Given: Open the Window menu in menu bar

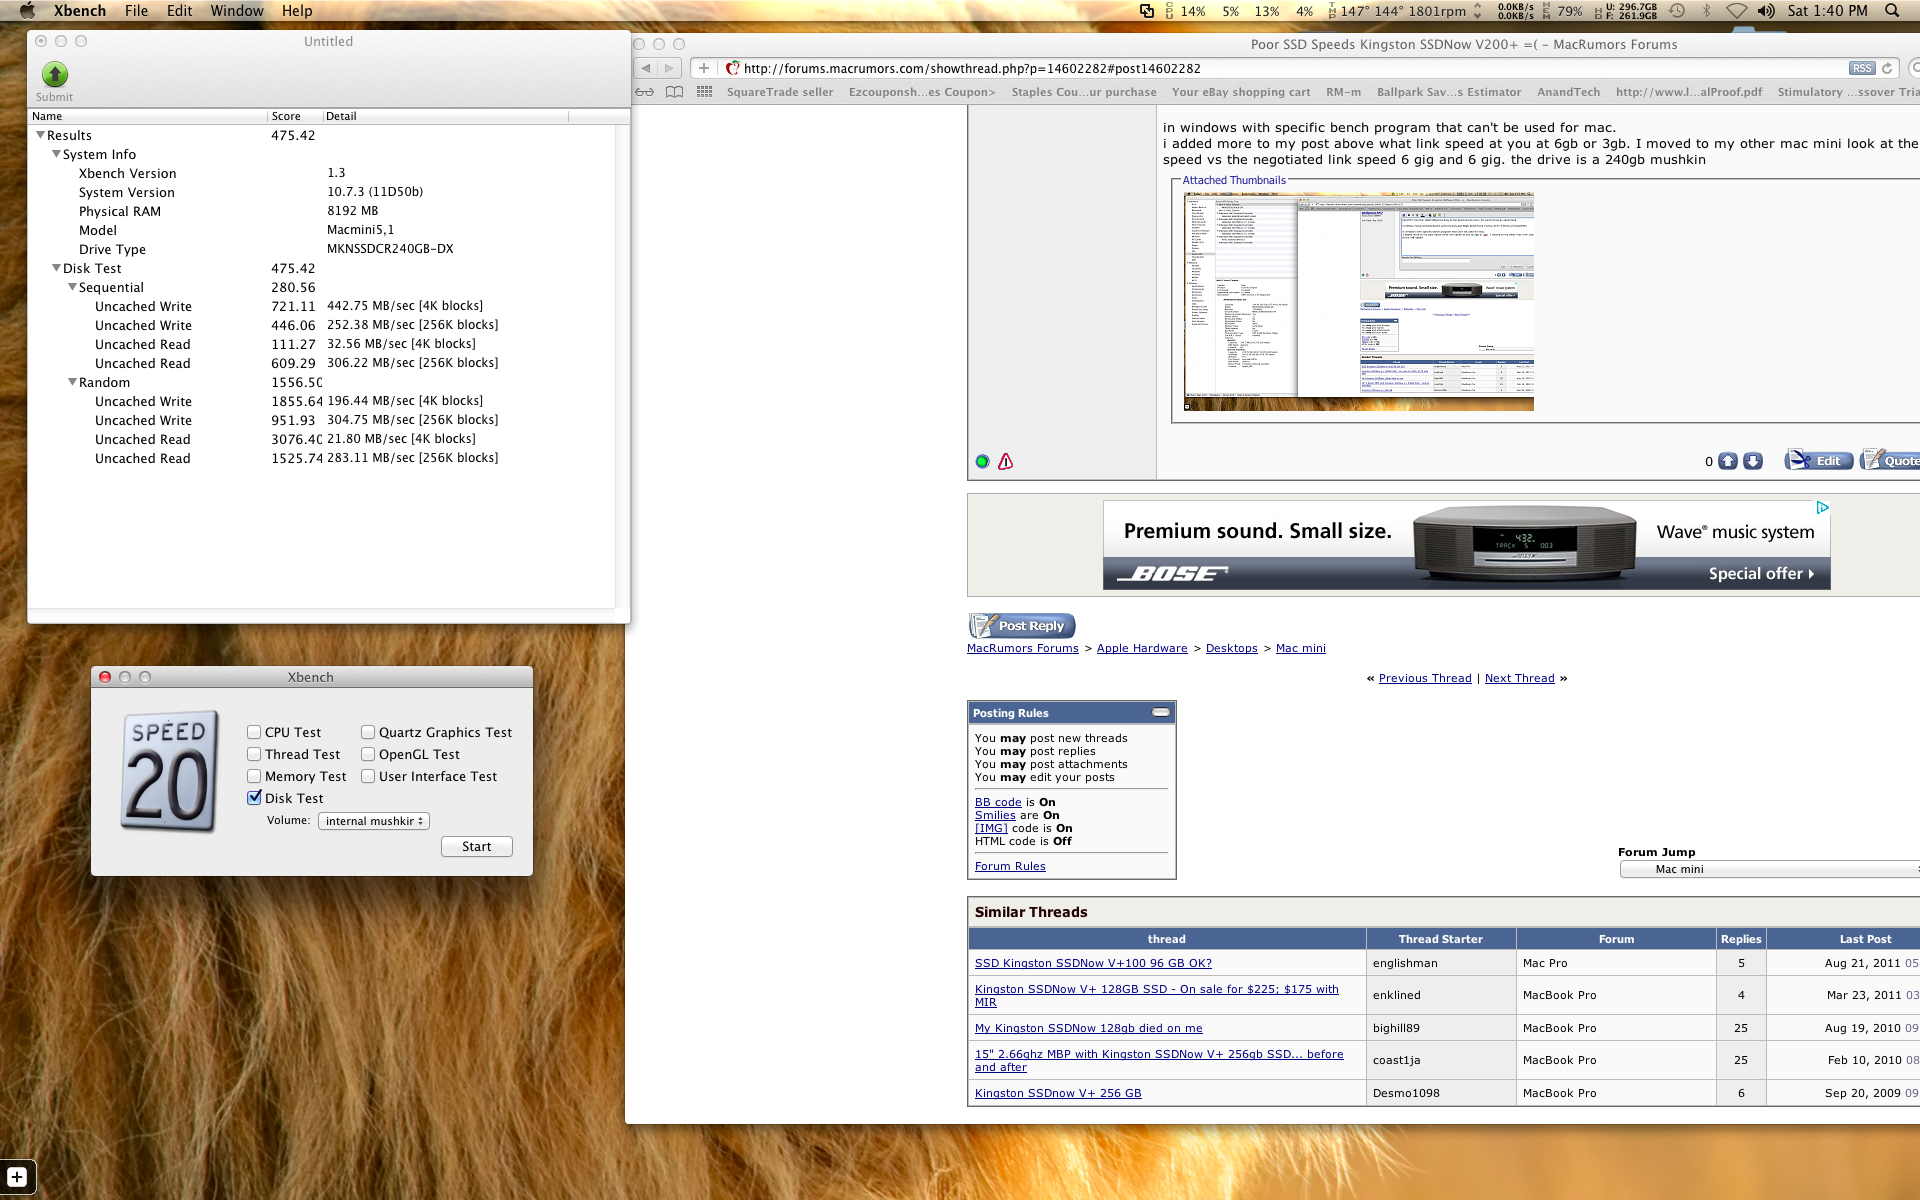Looking at the screenshot, I should click(237, 11).
